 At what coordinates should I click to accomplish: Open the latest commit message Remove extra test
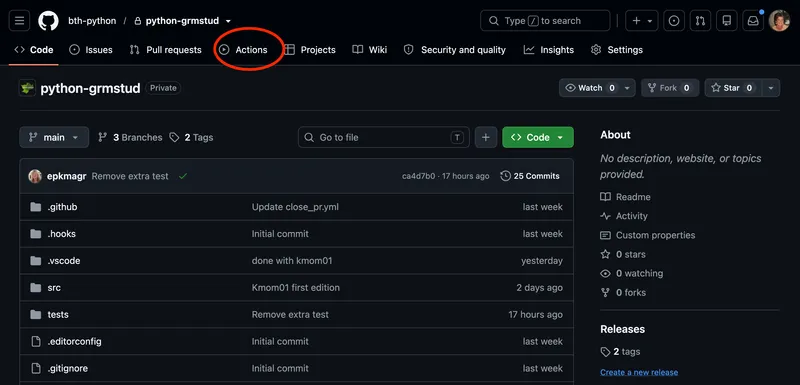[130, 176]
